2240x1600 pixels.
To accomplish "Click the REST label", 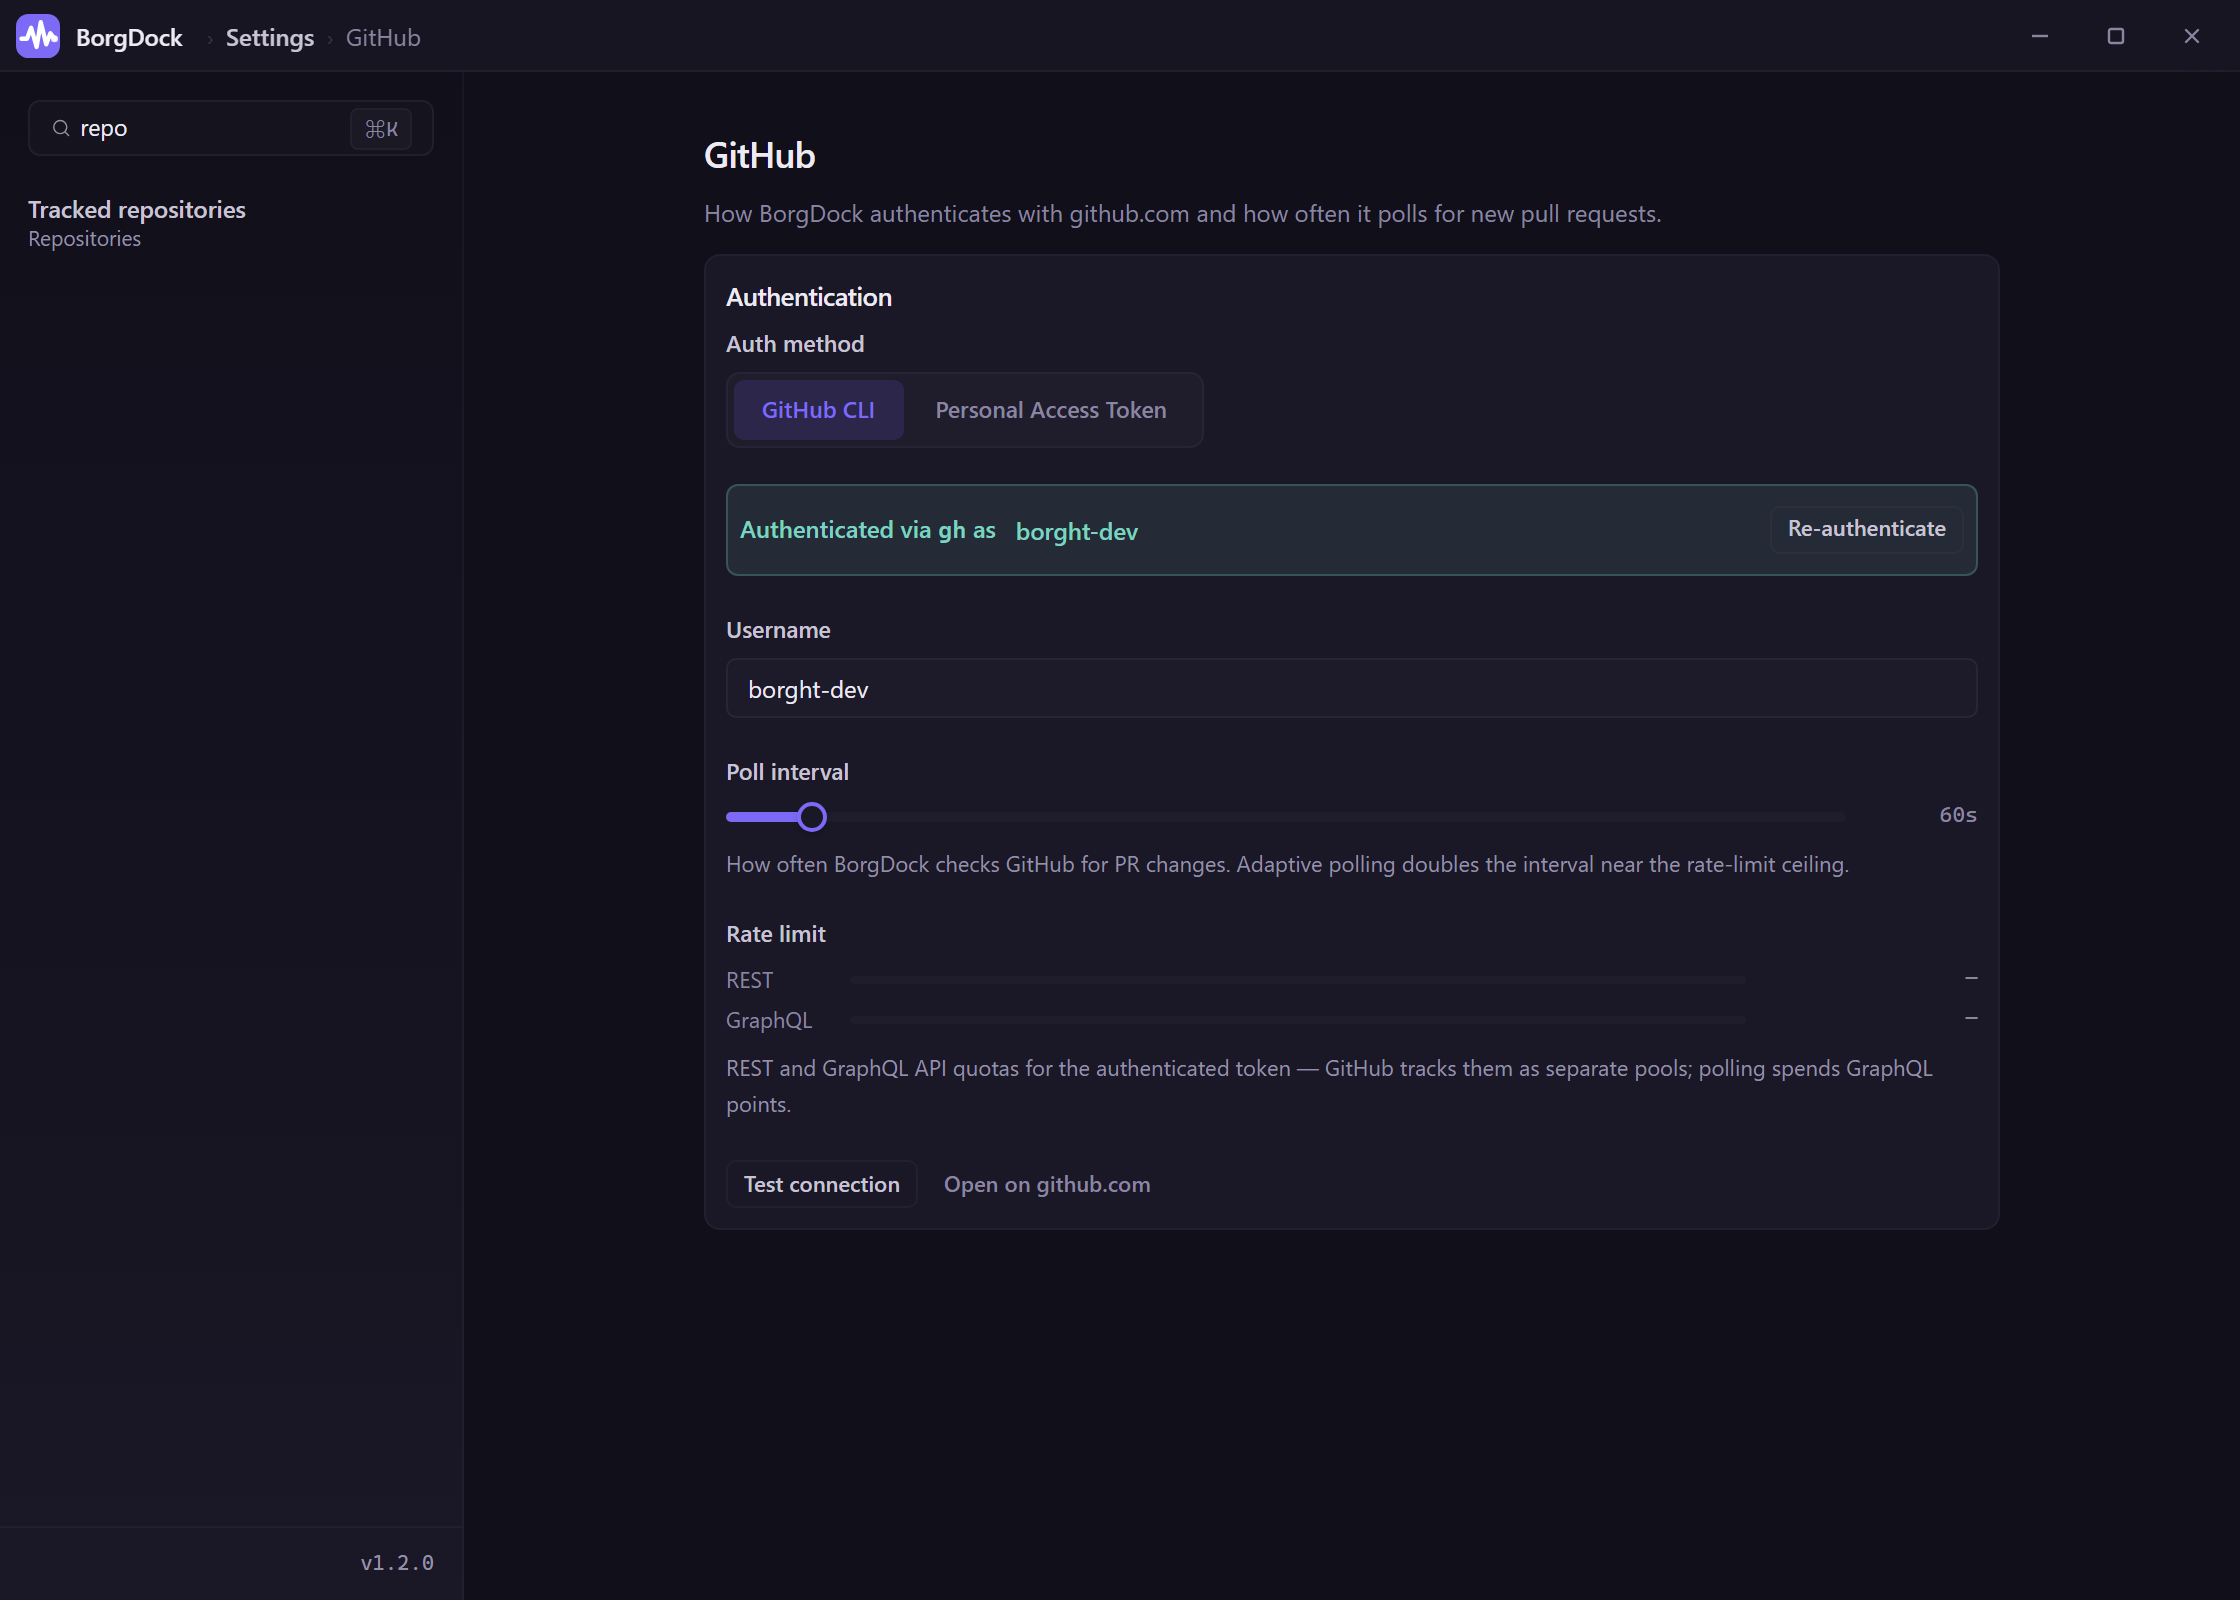I will tap(750, 980).
